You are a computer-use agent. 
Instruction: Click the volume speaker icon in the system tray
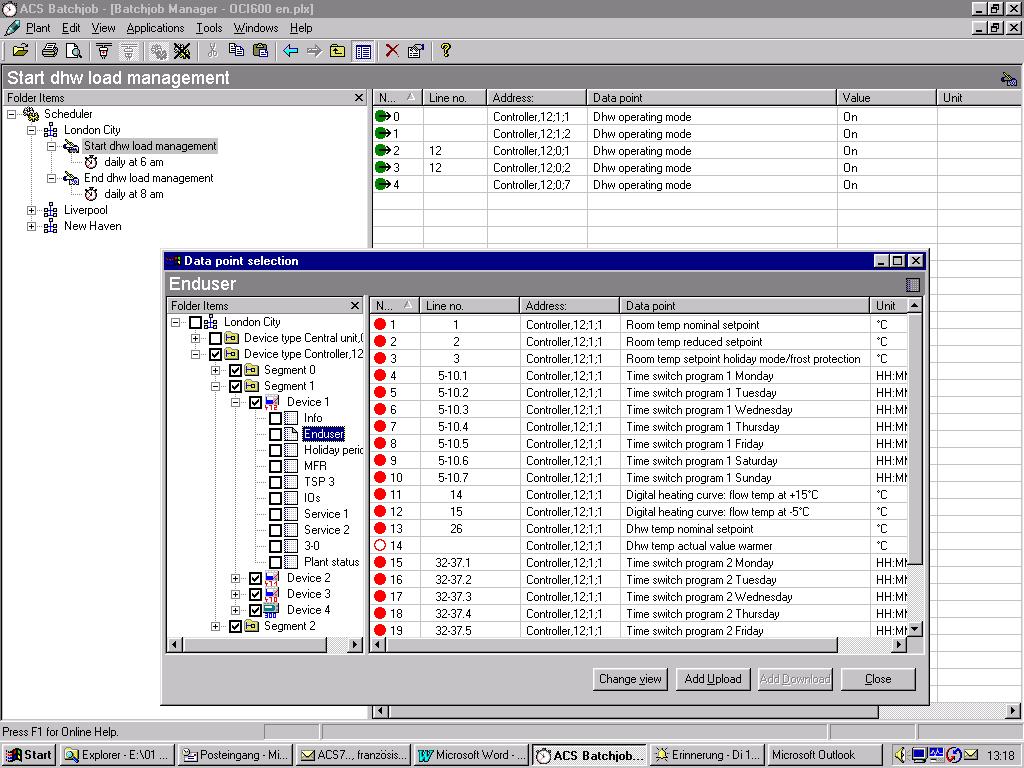point(900,754)
